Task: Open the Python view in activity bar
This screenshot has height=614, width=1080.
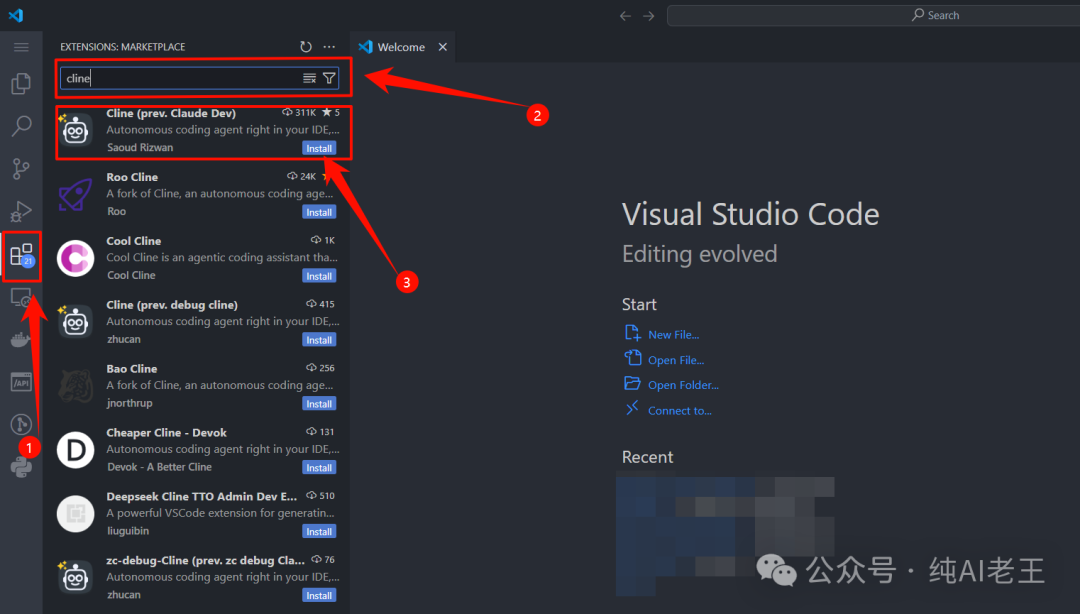Action: pos(21,467)
